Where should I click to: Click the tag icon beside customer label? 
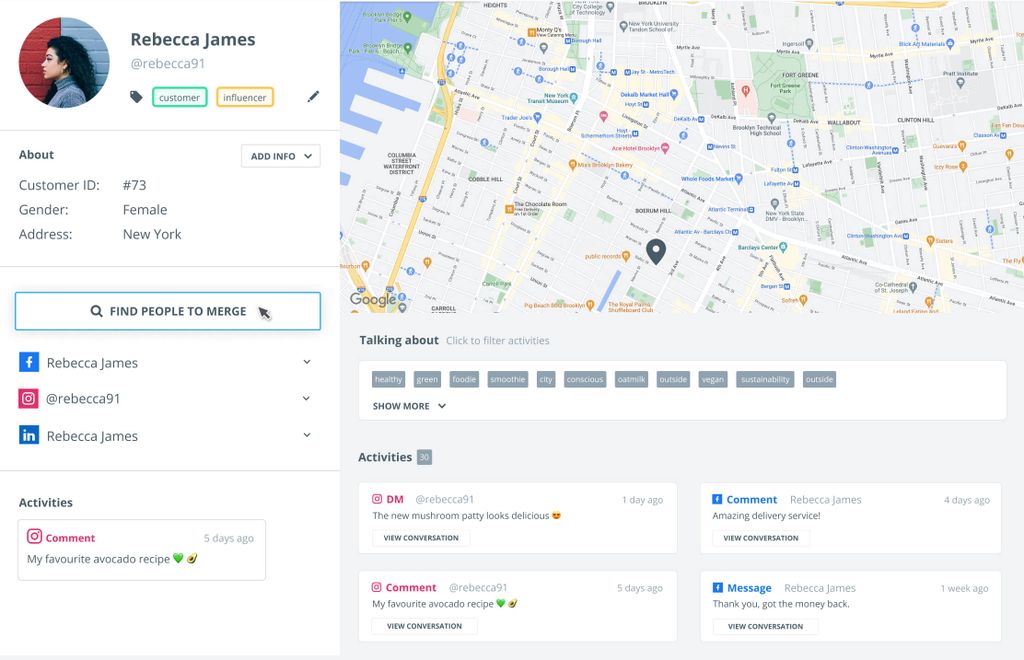(x=136, y=97)
